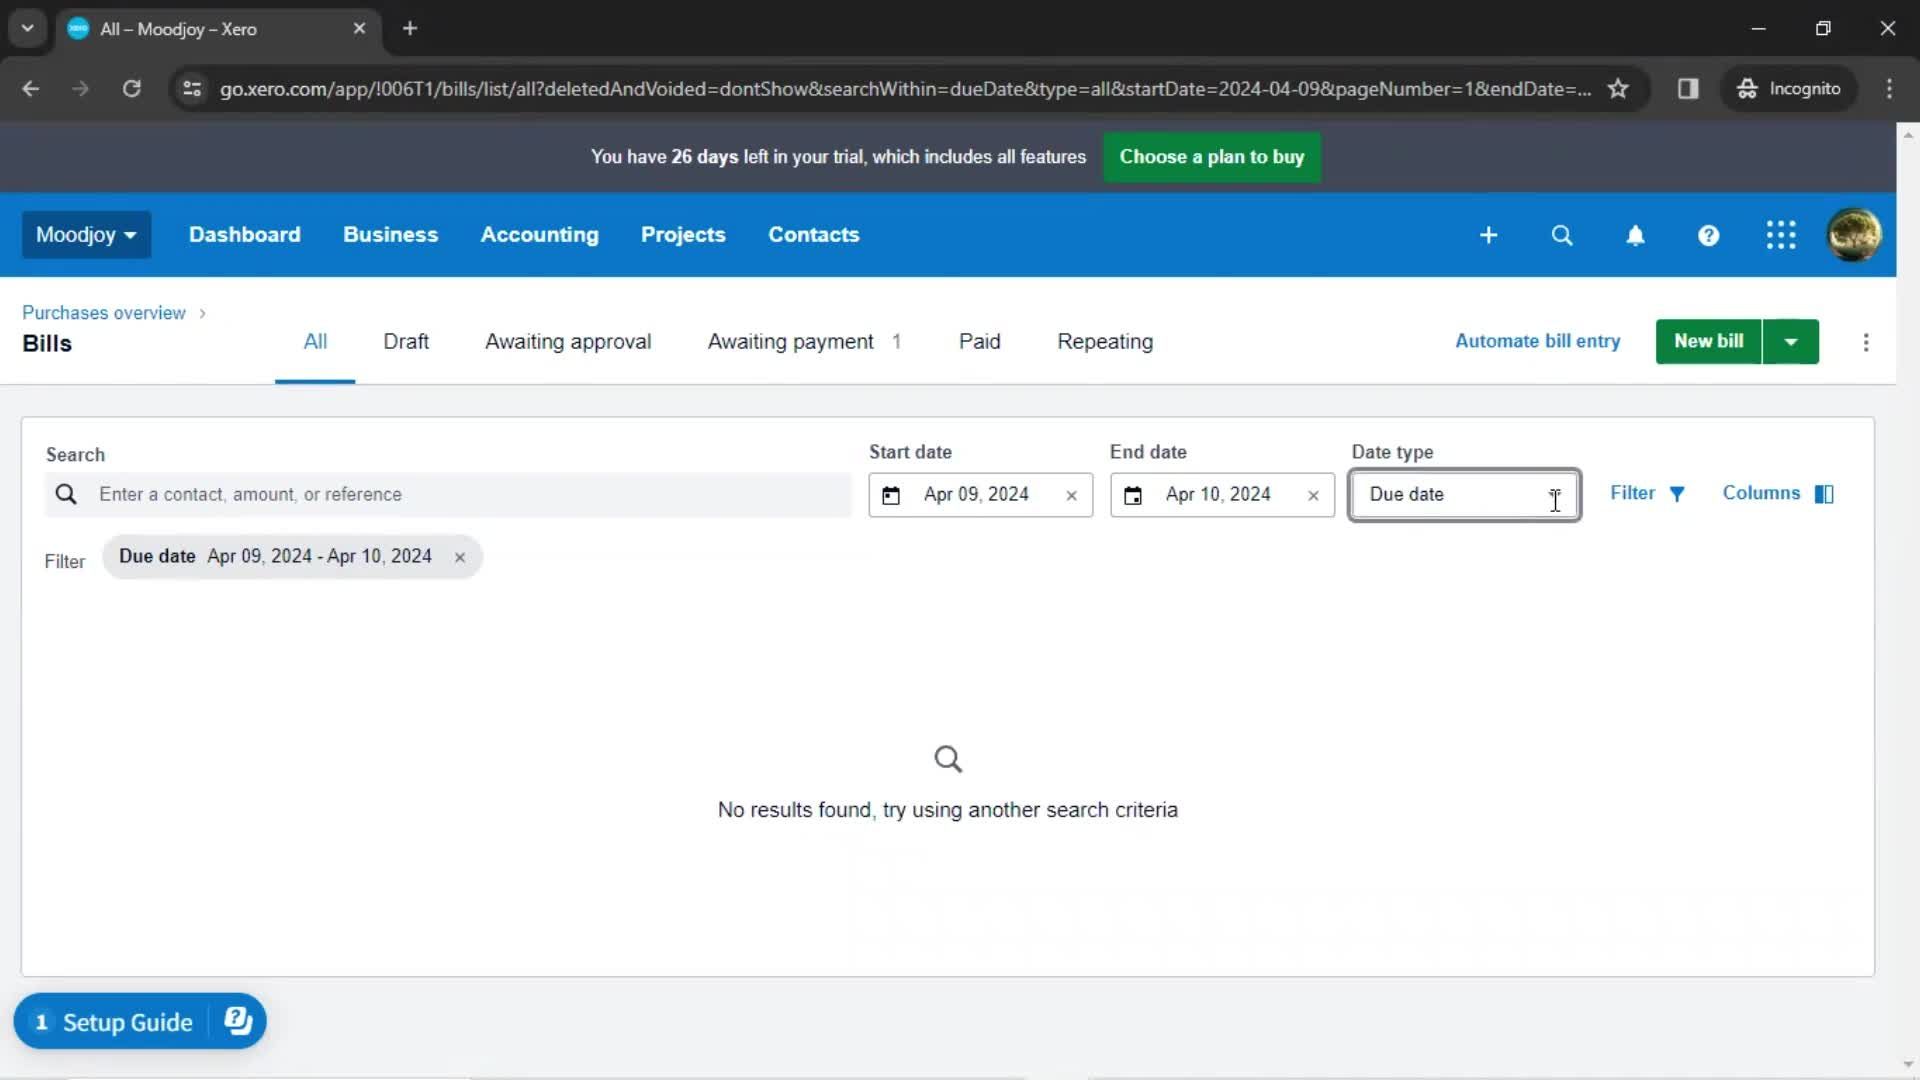Image resolution: width=1920 pixels, height=1080 pixels.
Task: Open the Contacts menu
Action: point(814,235)
